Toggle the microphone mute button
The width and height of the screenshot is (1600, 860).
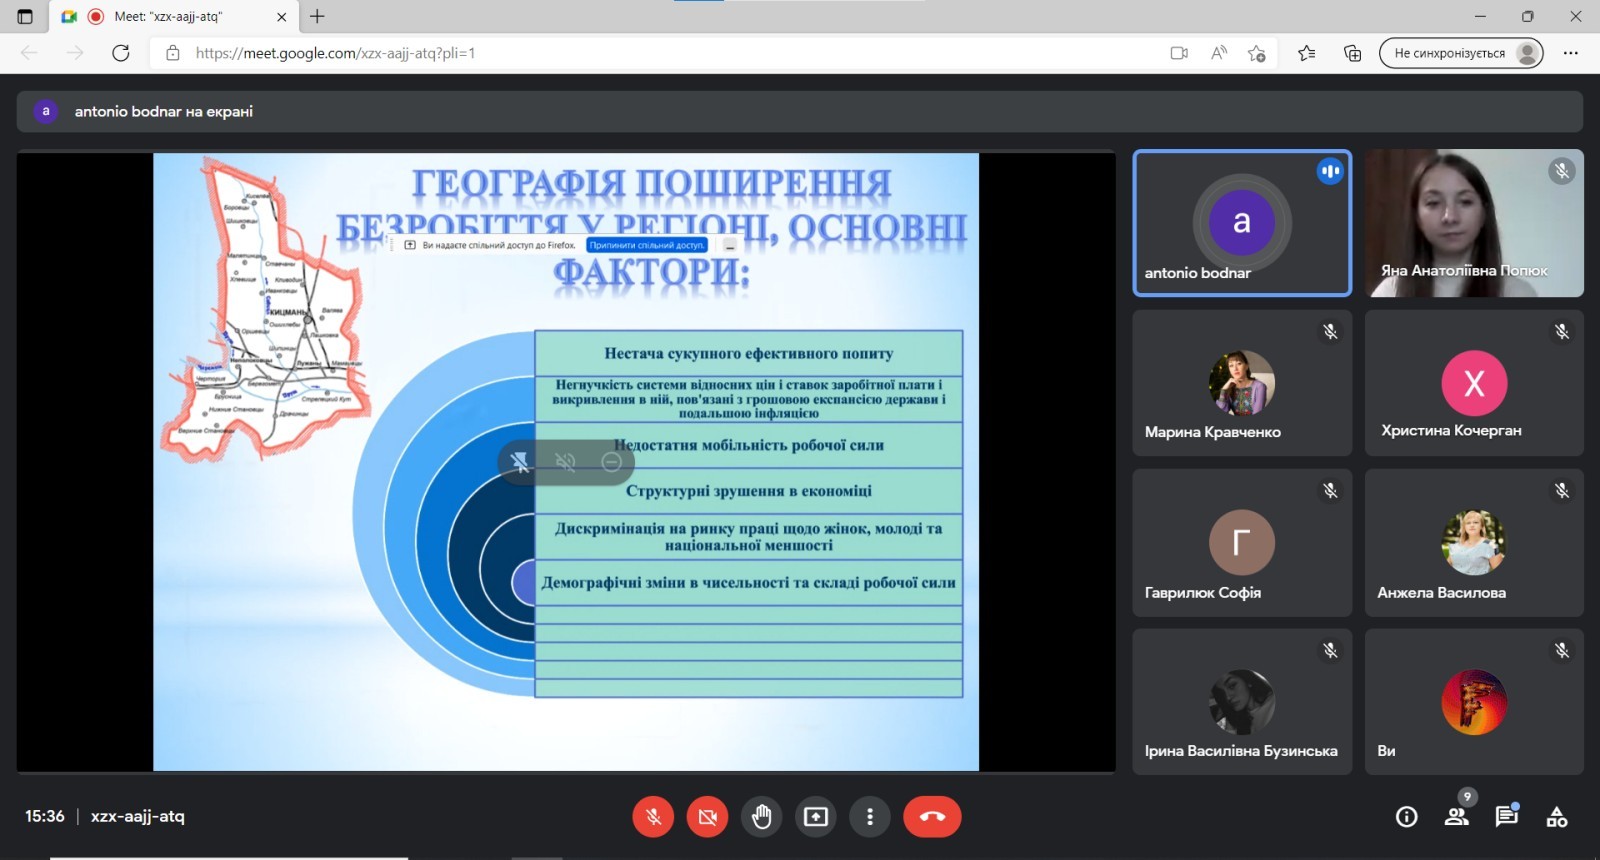pos(653,817)
